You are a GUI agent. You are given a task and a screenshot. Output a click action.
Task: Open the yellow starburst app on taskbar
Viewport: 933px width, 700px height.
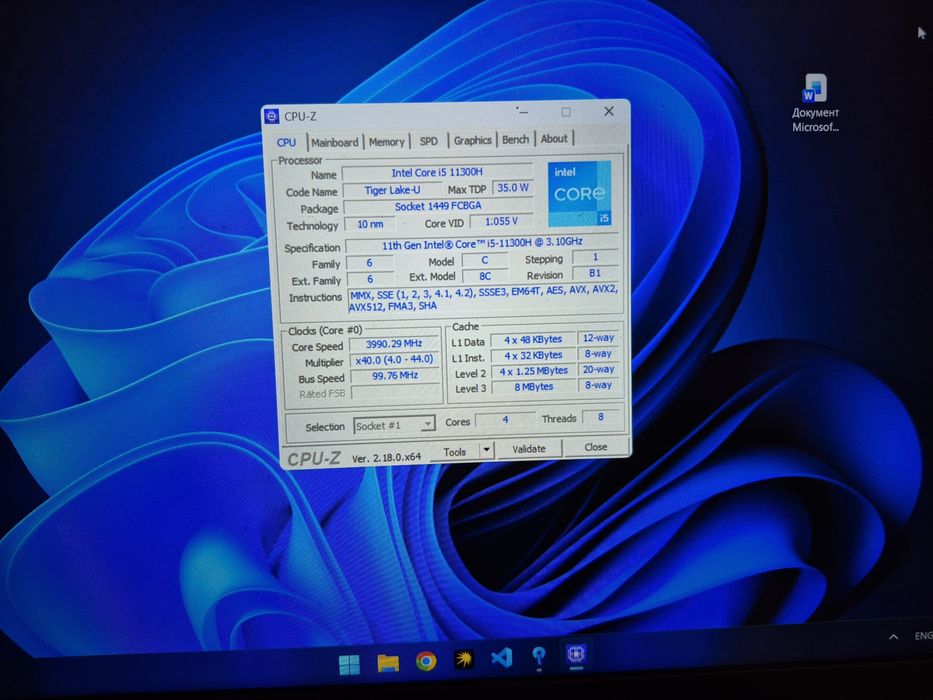(x=464, y=658)
